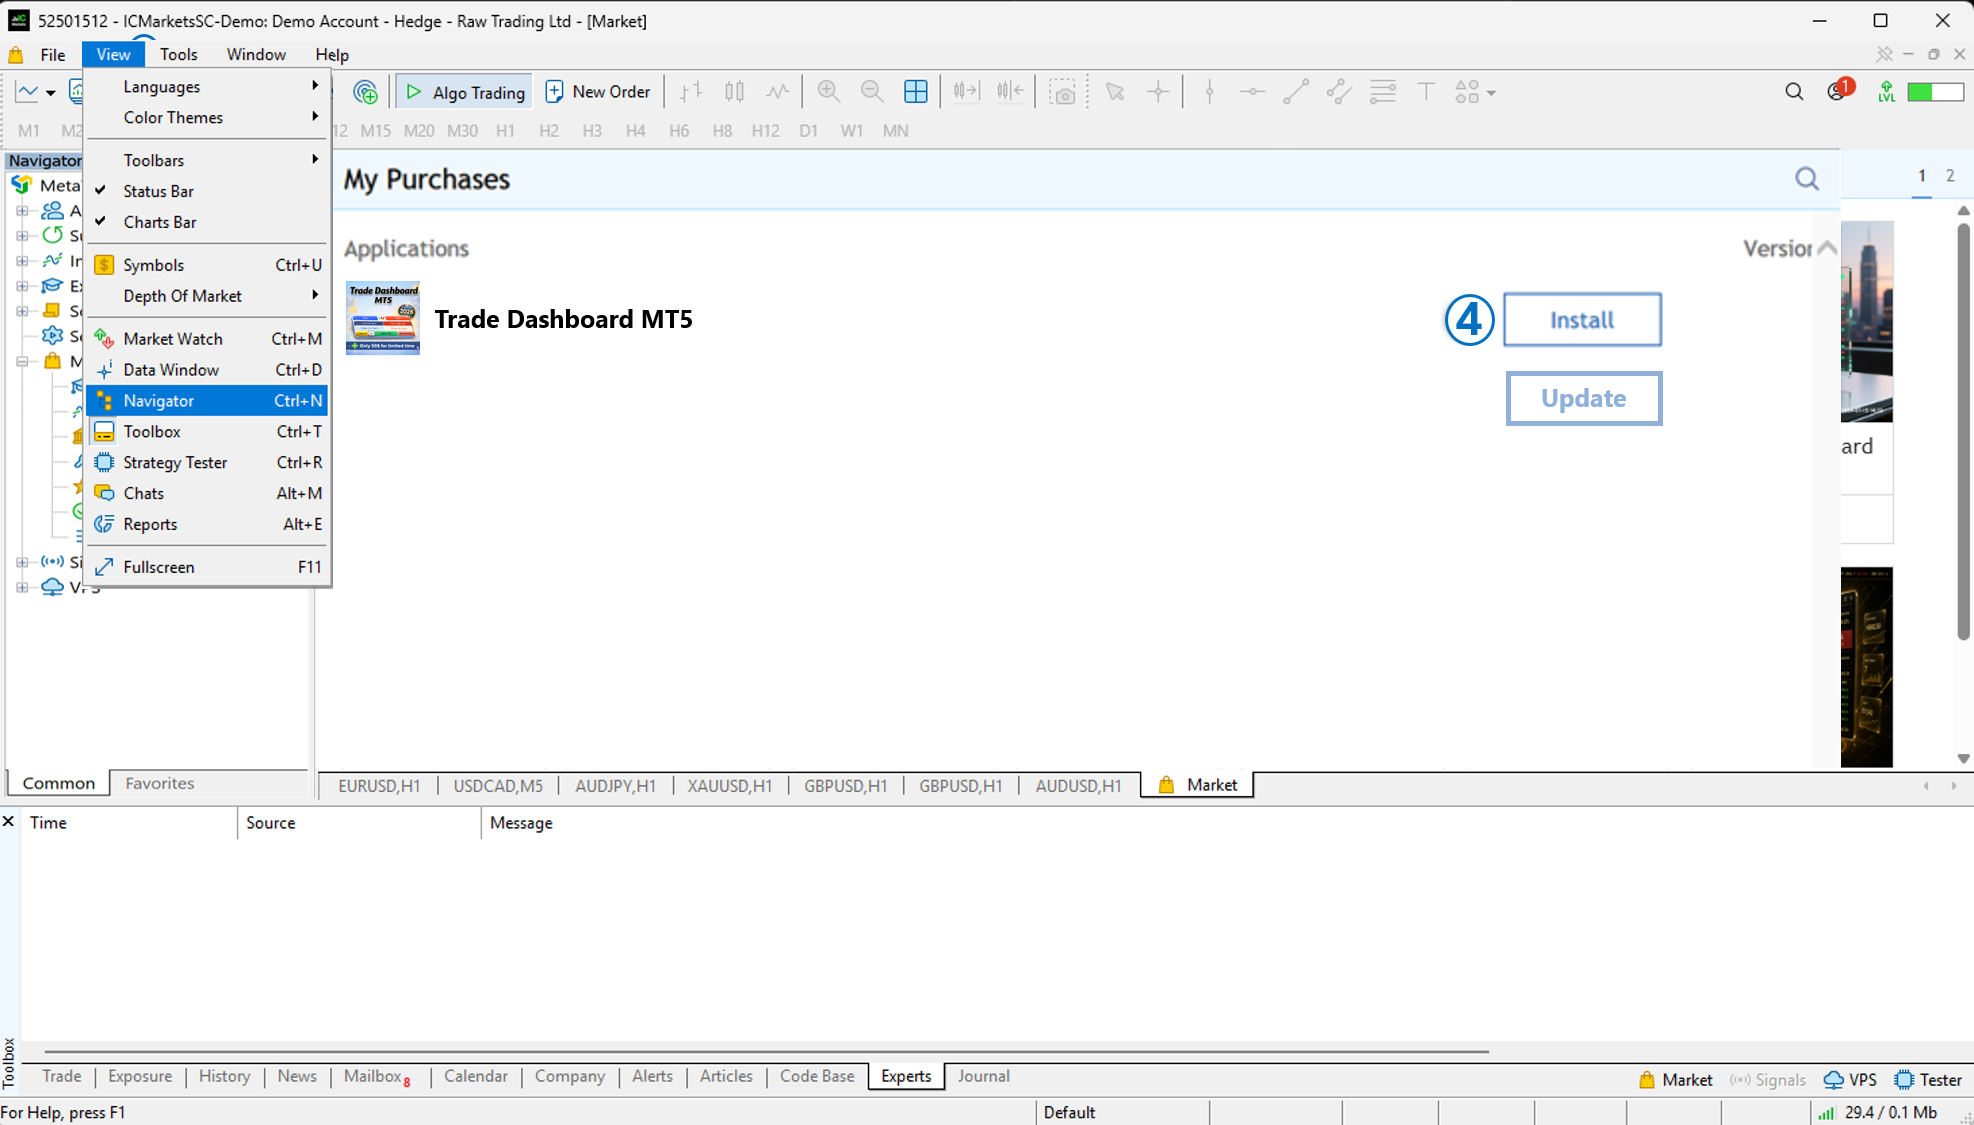Open the Favorites tab in Navigator
1974x1125 pixels.
pos(160,784)
